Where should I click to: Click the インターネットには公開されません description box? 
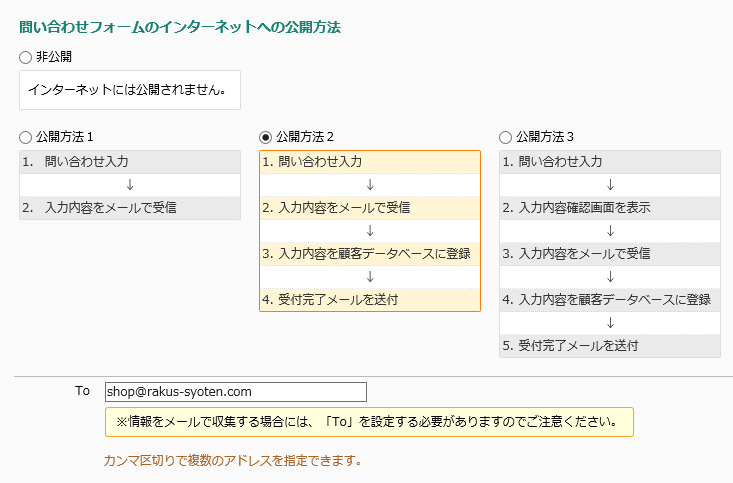coord(130,90)
